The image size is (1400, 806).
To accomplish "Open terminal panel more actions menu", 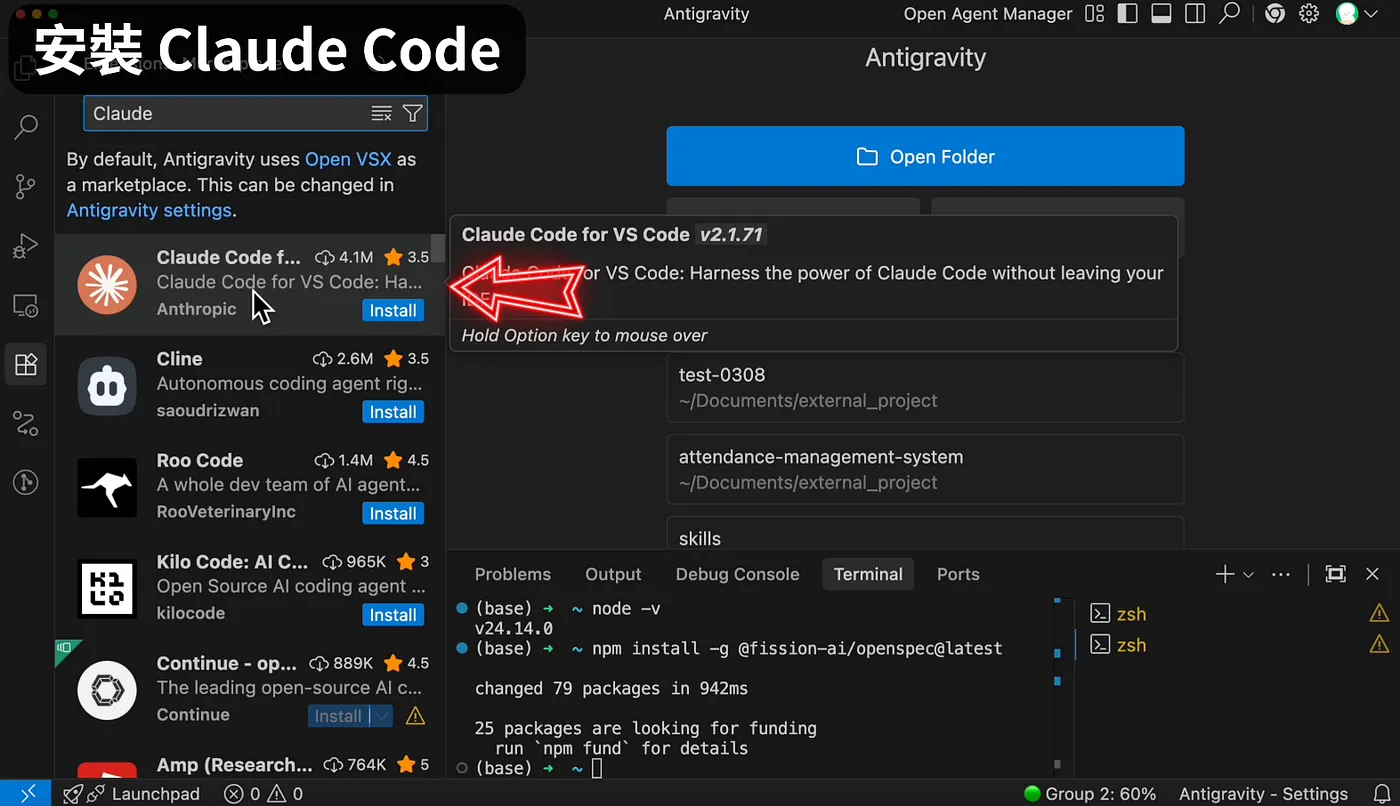I will [1281, 574].
